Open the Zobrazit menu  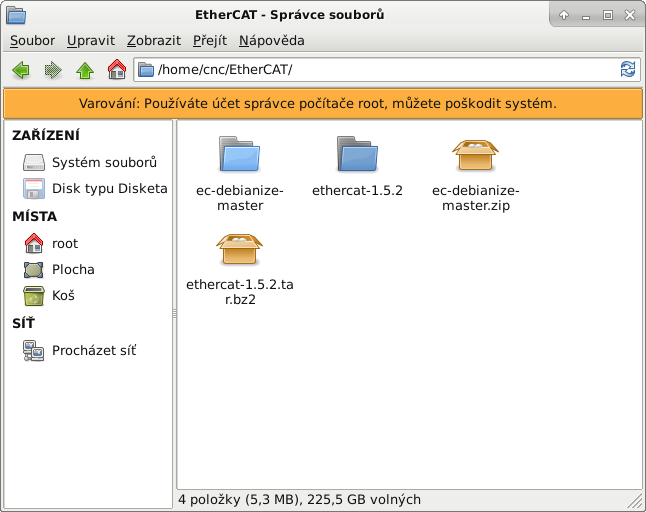pyautogui.click(x=153, y=41)
